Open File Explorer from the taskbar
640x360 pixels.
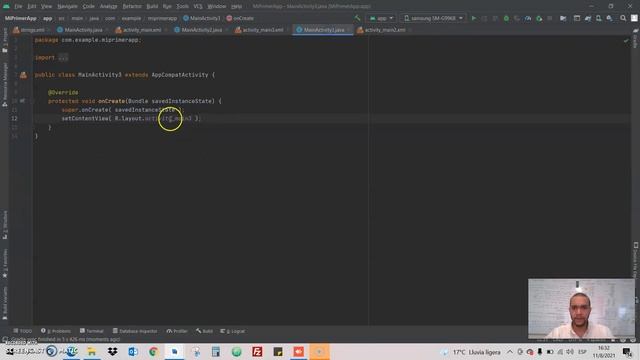click(91, 351)
